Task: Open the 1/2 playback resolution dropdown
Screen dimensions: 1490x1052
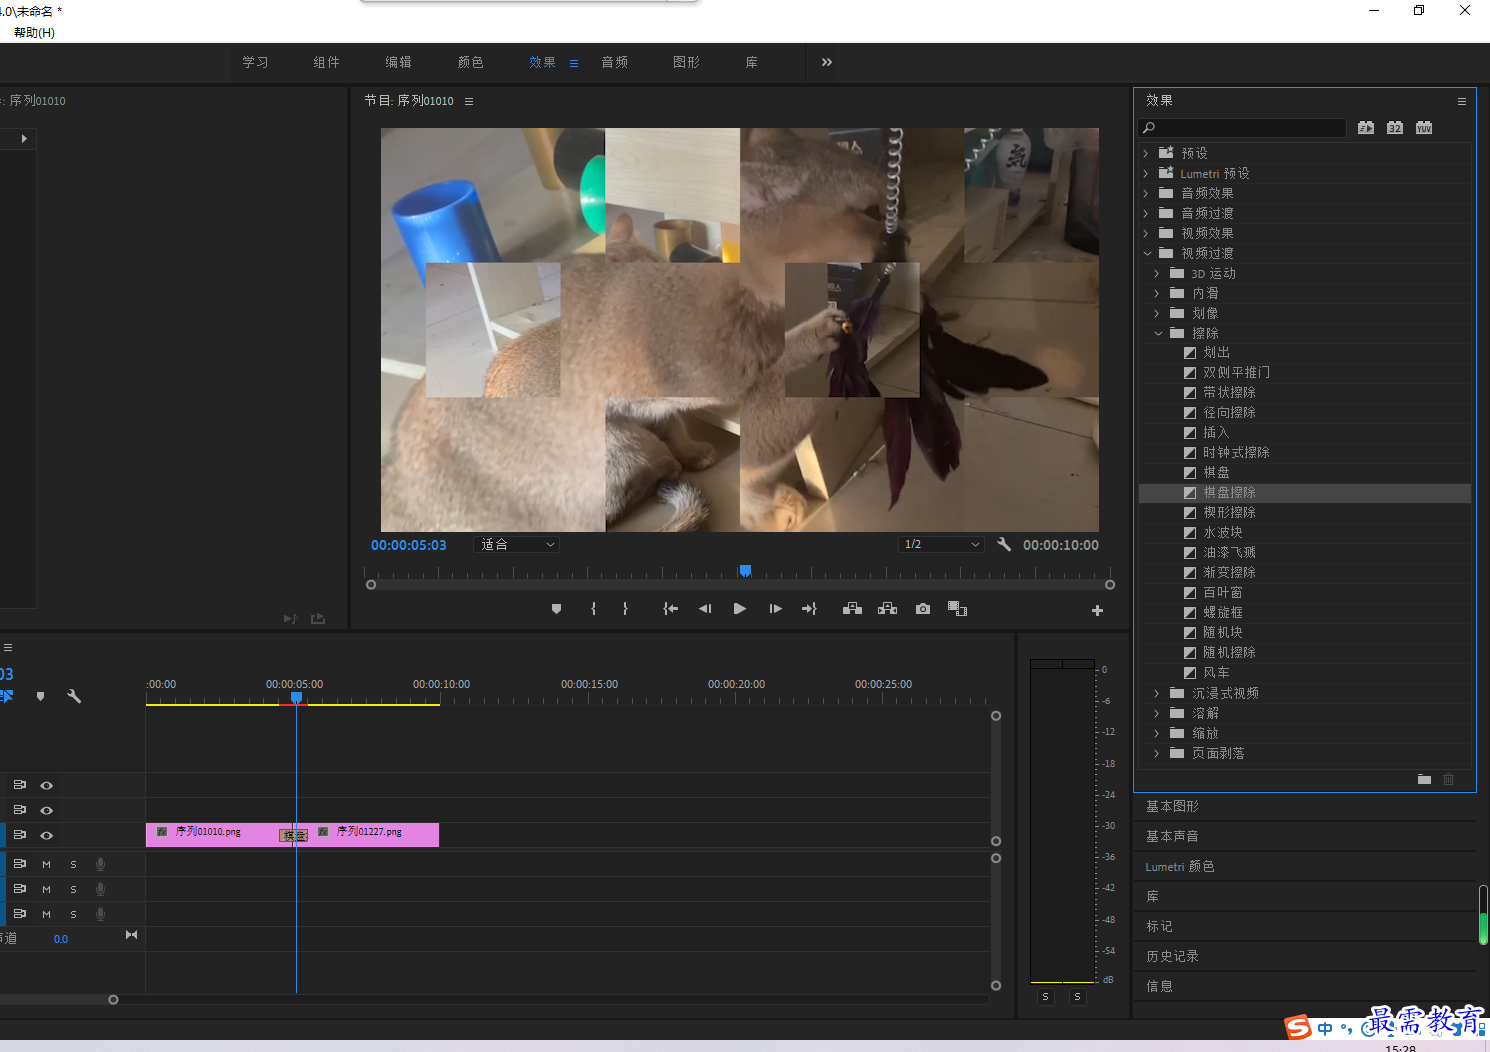Action: [941, 545]
